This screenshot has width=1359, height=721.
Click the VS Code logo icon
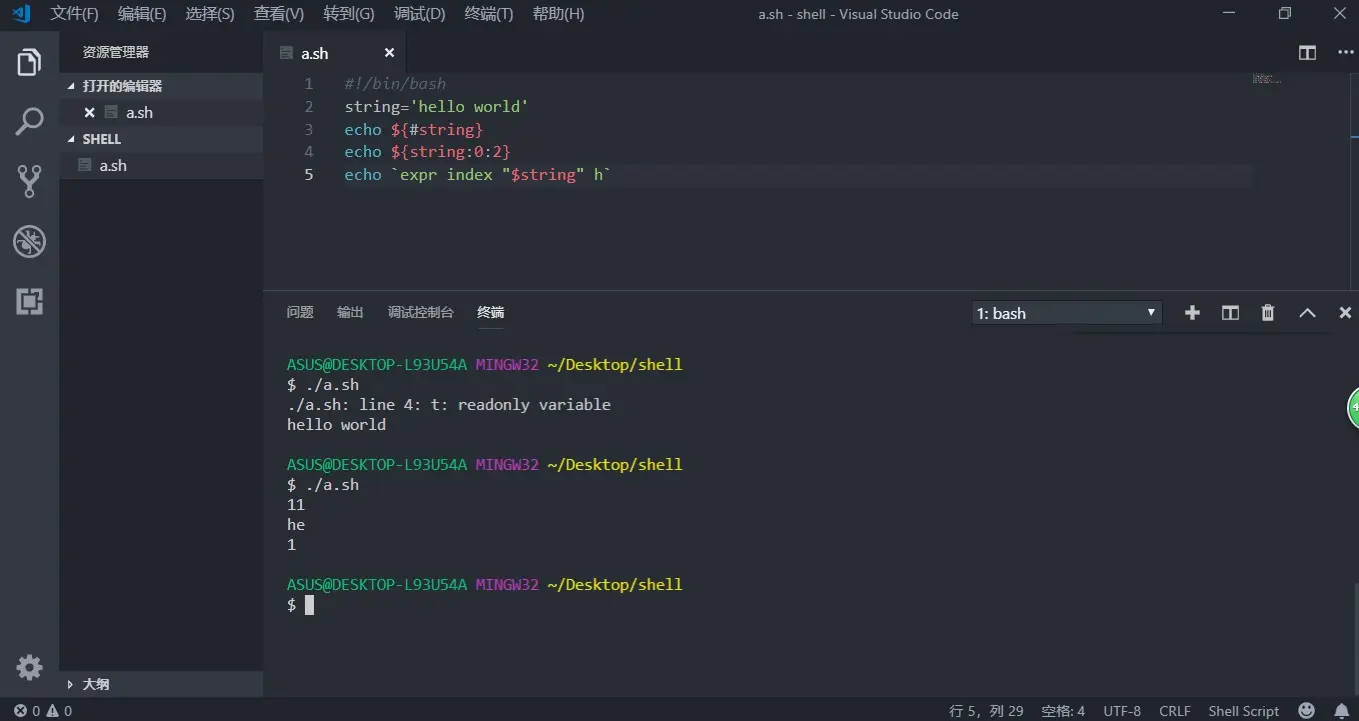tap(20, 14)
